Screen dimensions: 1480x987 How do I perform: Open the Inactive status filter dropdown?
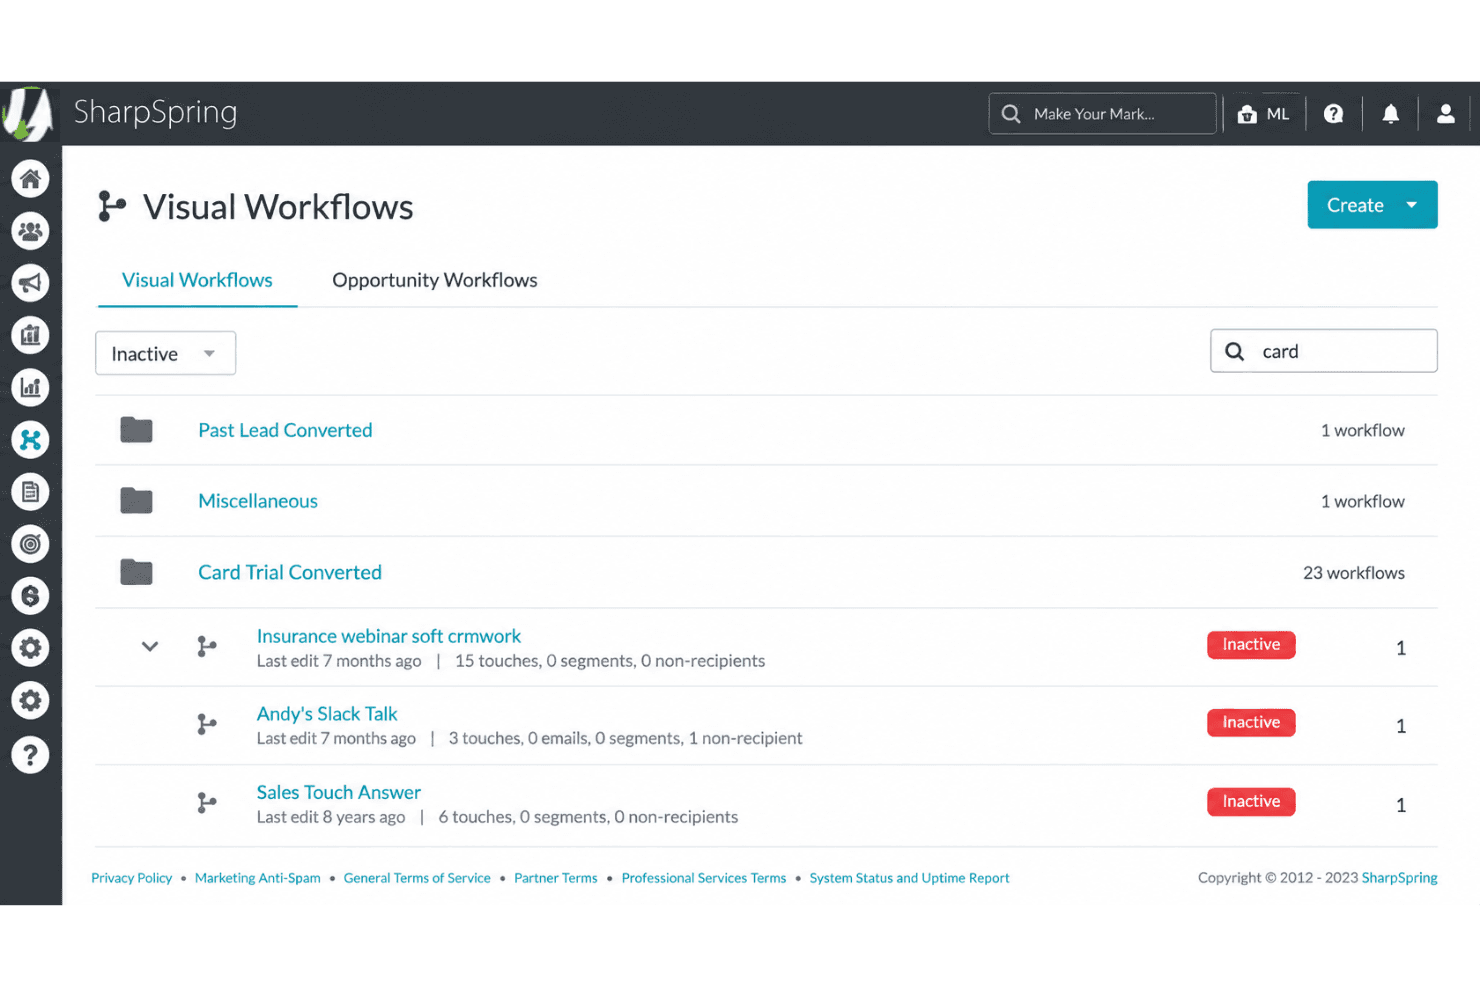(166, 353)
